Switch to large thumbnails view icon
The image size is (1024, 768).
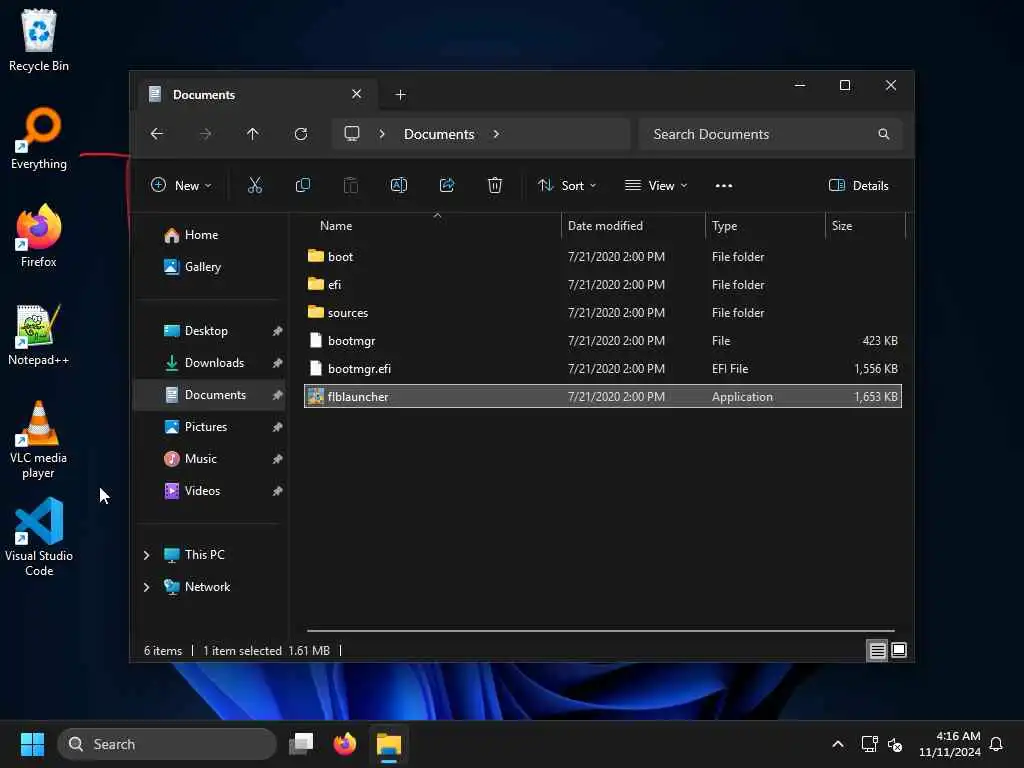coord(899,650)
